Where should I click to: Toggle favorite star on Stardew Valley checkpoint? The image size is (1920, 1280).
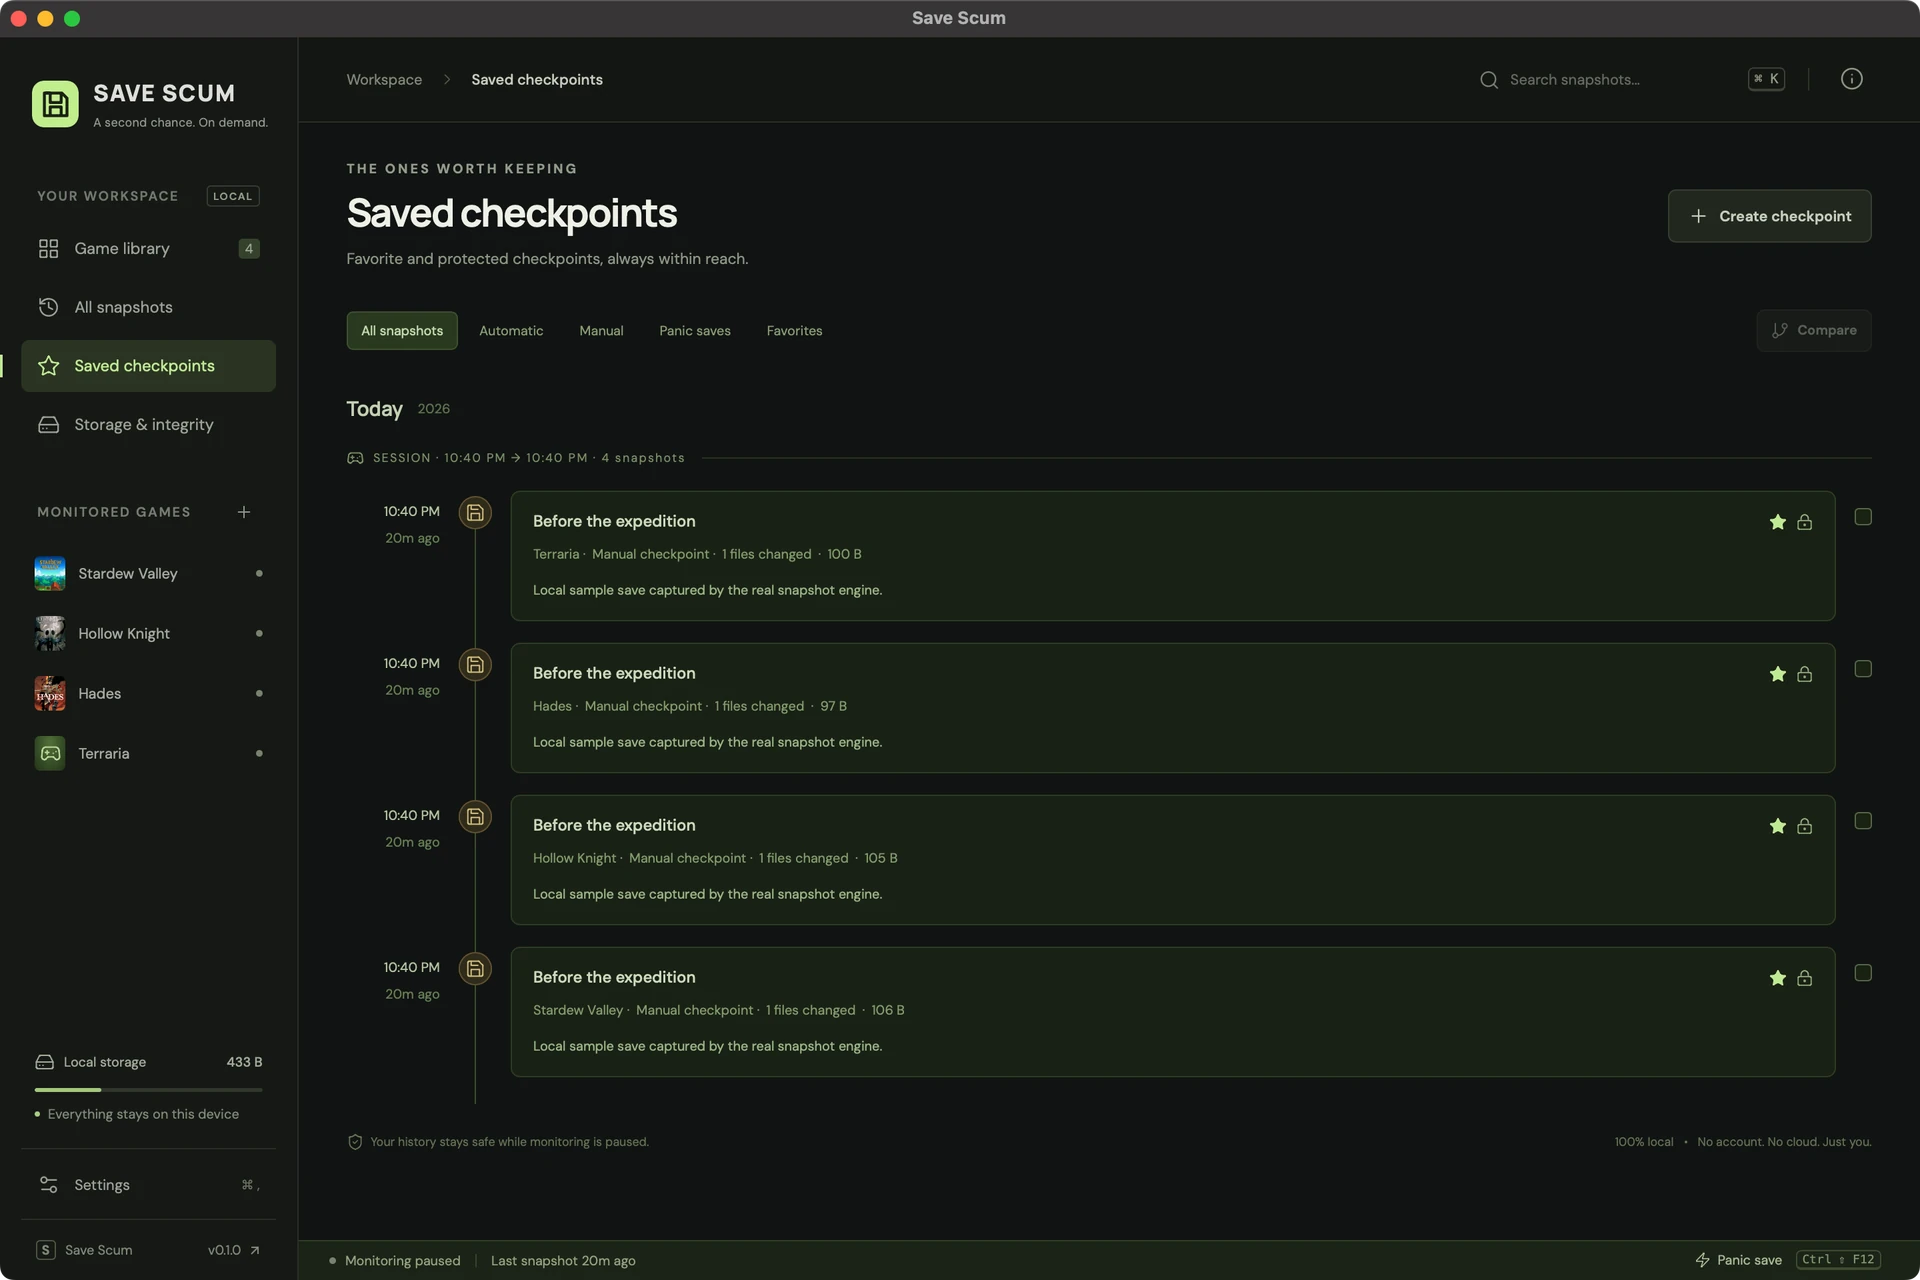[x=1777, y=978]
